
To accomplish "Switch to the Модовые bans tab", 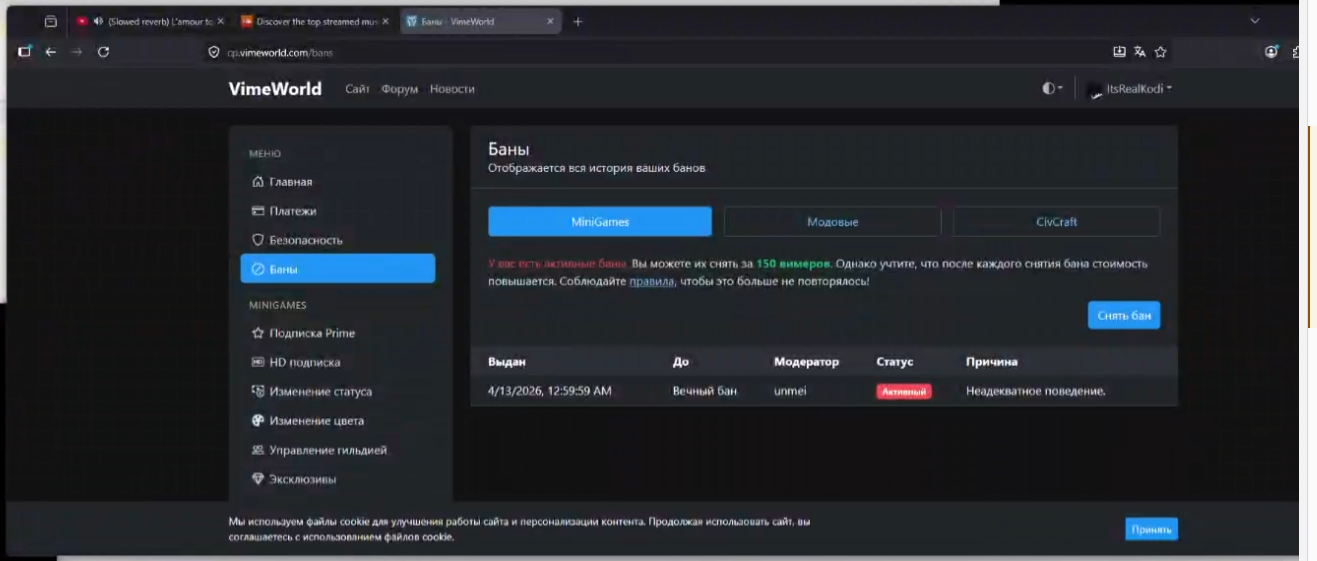I will (832, 222).
